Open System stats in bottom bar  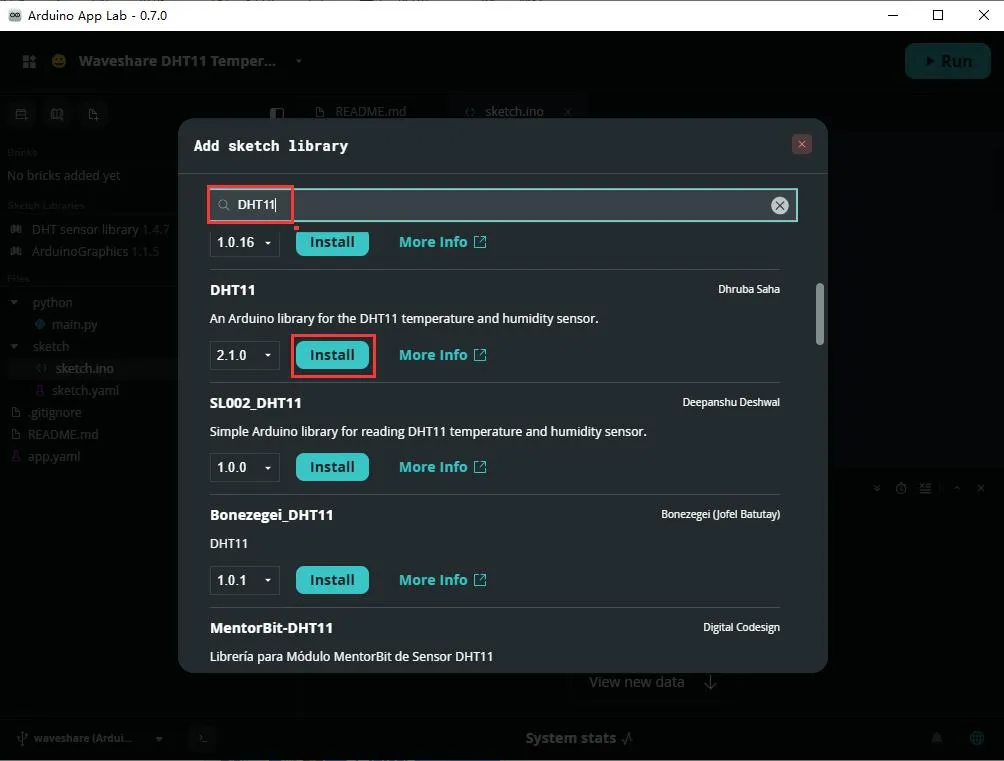coord(579,738)
